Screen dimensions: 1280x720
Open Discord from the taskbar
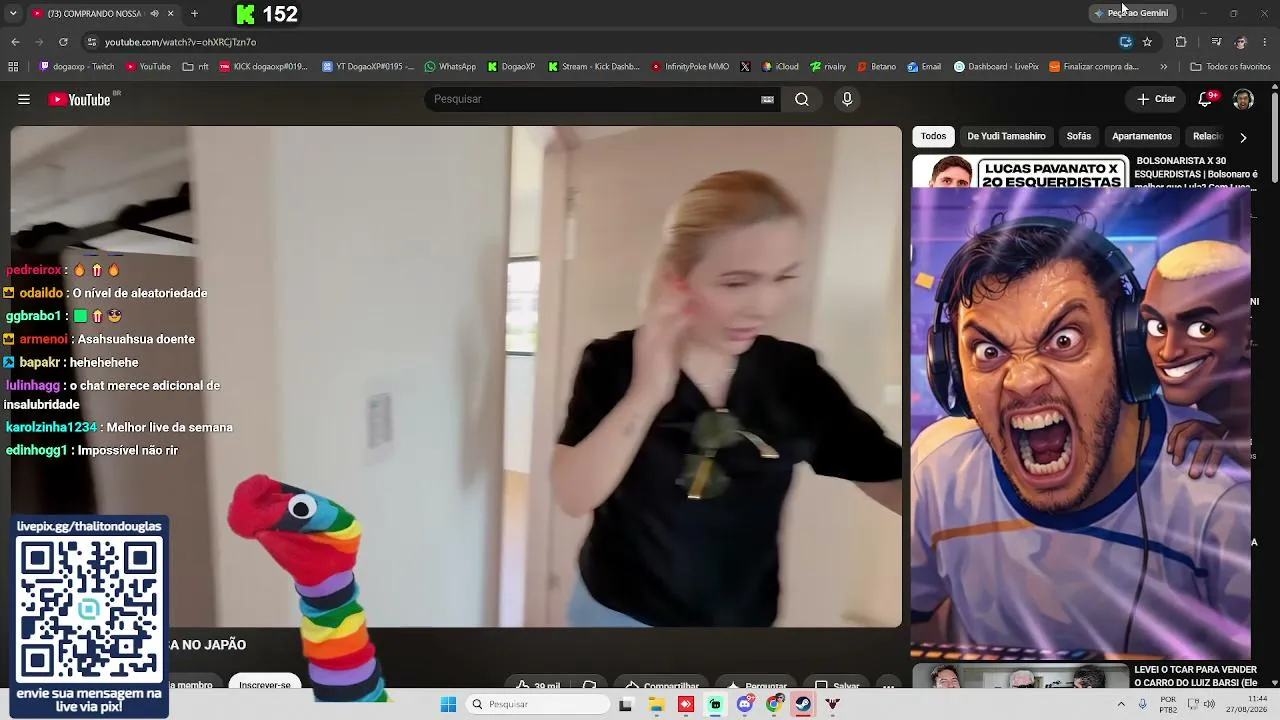pyautogui.click(x=744, y=704)
